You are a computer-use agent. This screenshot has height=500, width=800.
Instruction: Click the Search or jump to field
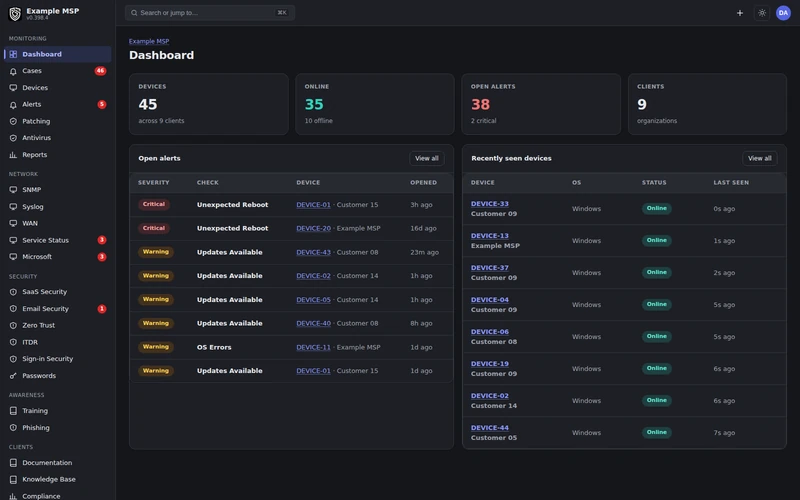[210, 13]
